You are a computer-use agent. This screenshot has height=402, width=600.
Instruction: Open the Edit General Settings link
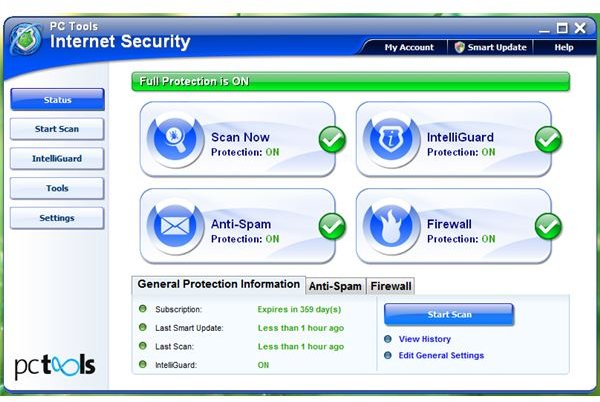coord(441,355)
